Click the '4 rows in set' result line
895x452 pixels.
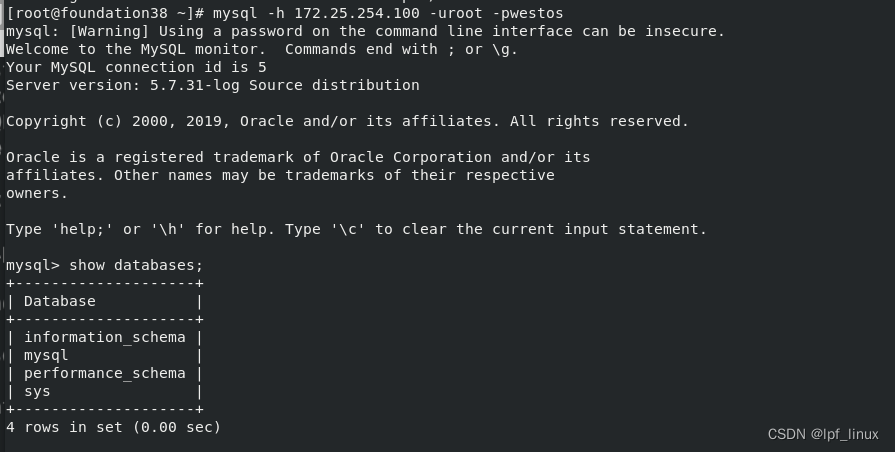pyautogui.click(x=113, y=427)
